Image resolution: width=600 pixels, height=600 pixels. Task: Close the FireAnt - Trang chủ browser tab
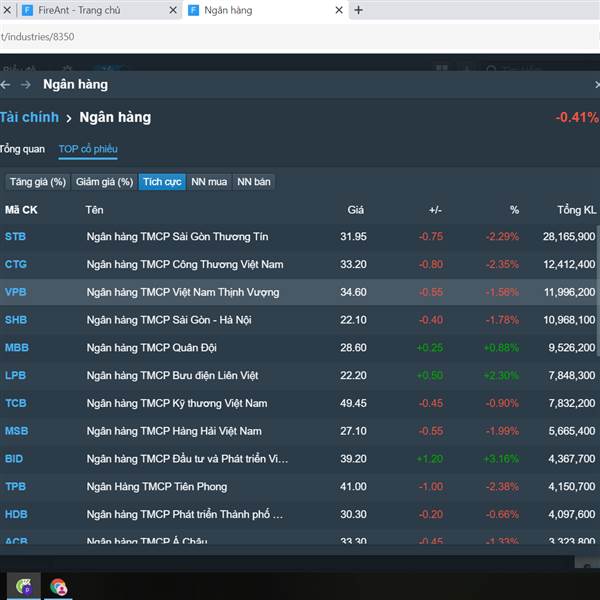173,10
